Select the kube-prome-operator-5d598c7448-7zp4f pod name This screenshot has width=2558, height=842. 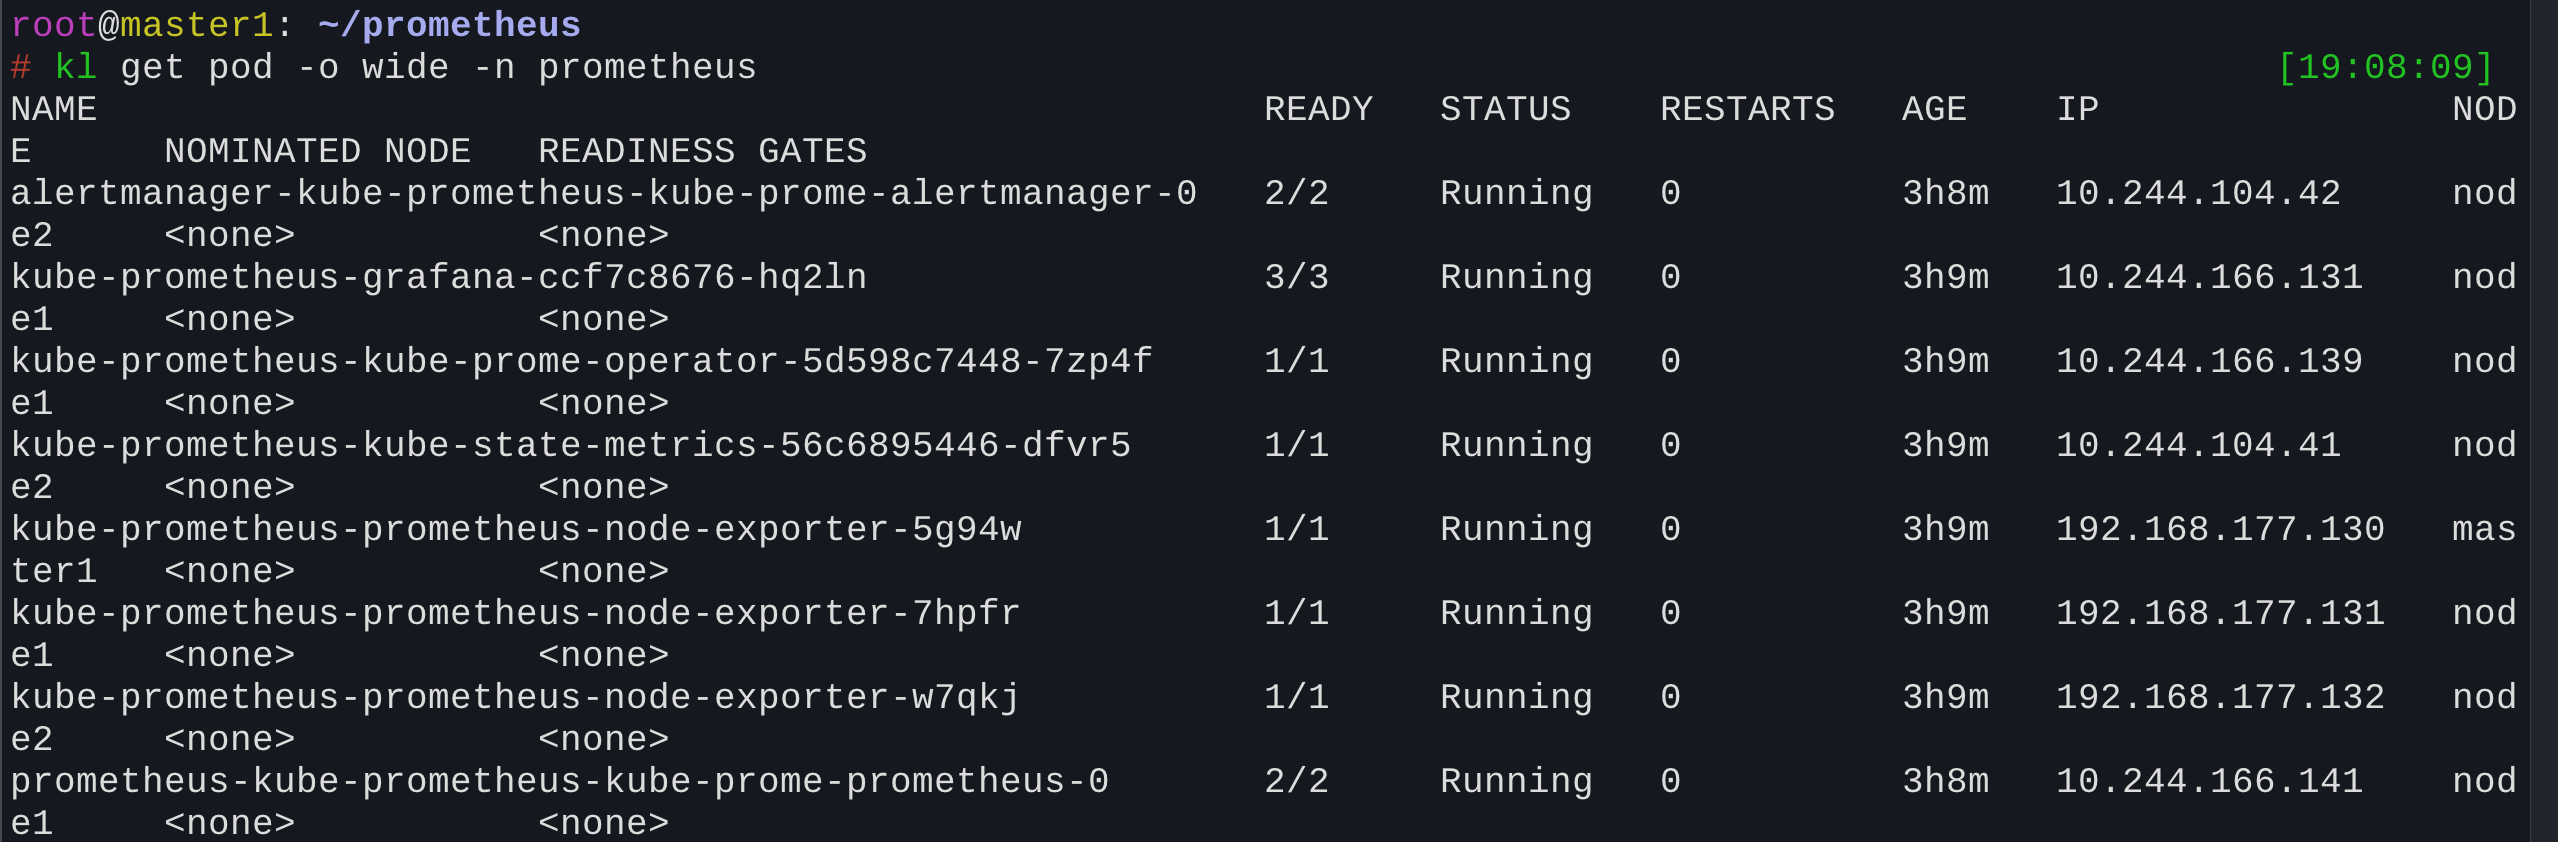point(581,361)
